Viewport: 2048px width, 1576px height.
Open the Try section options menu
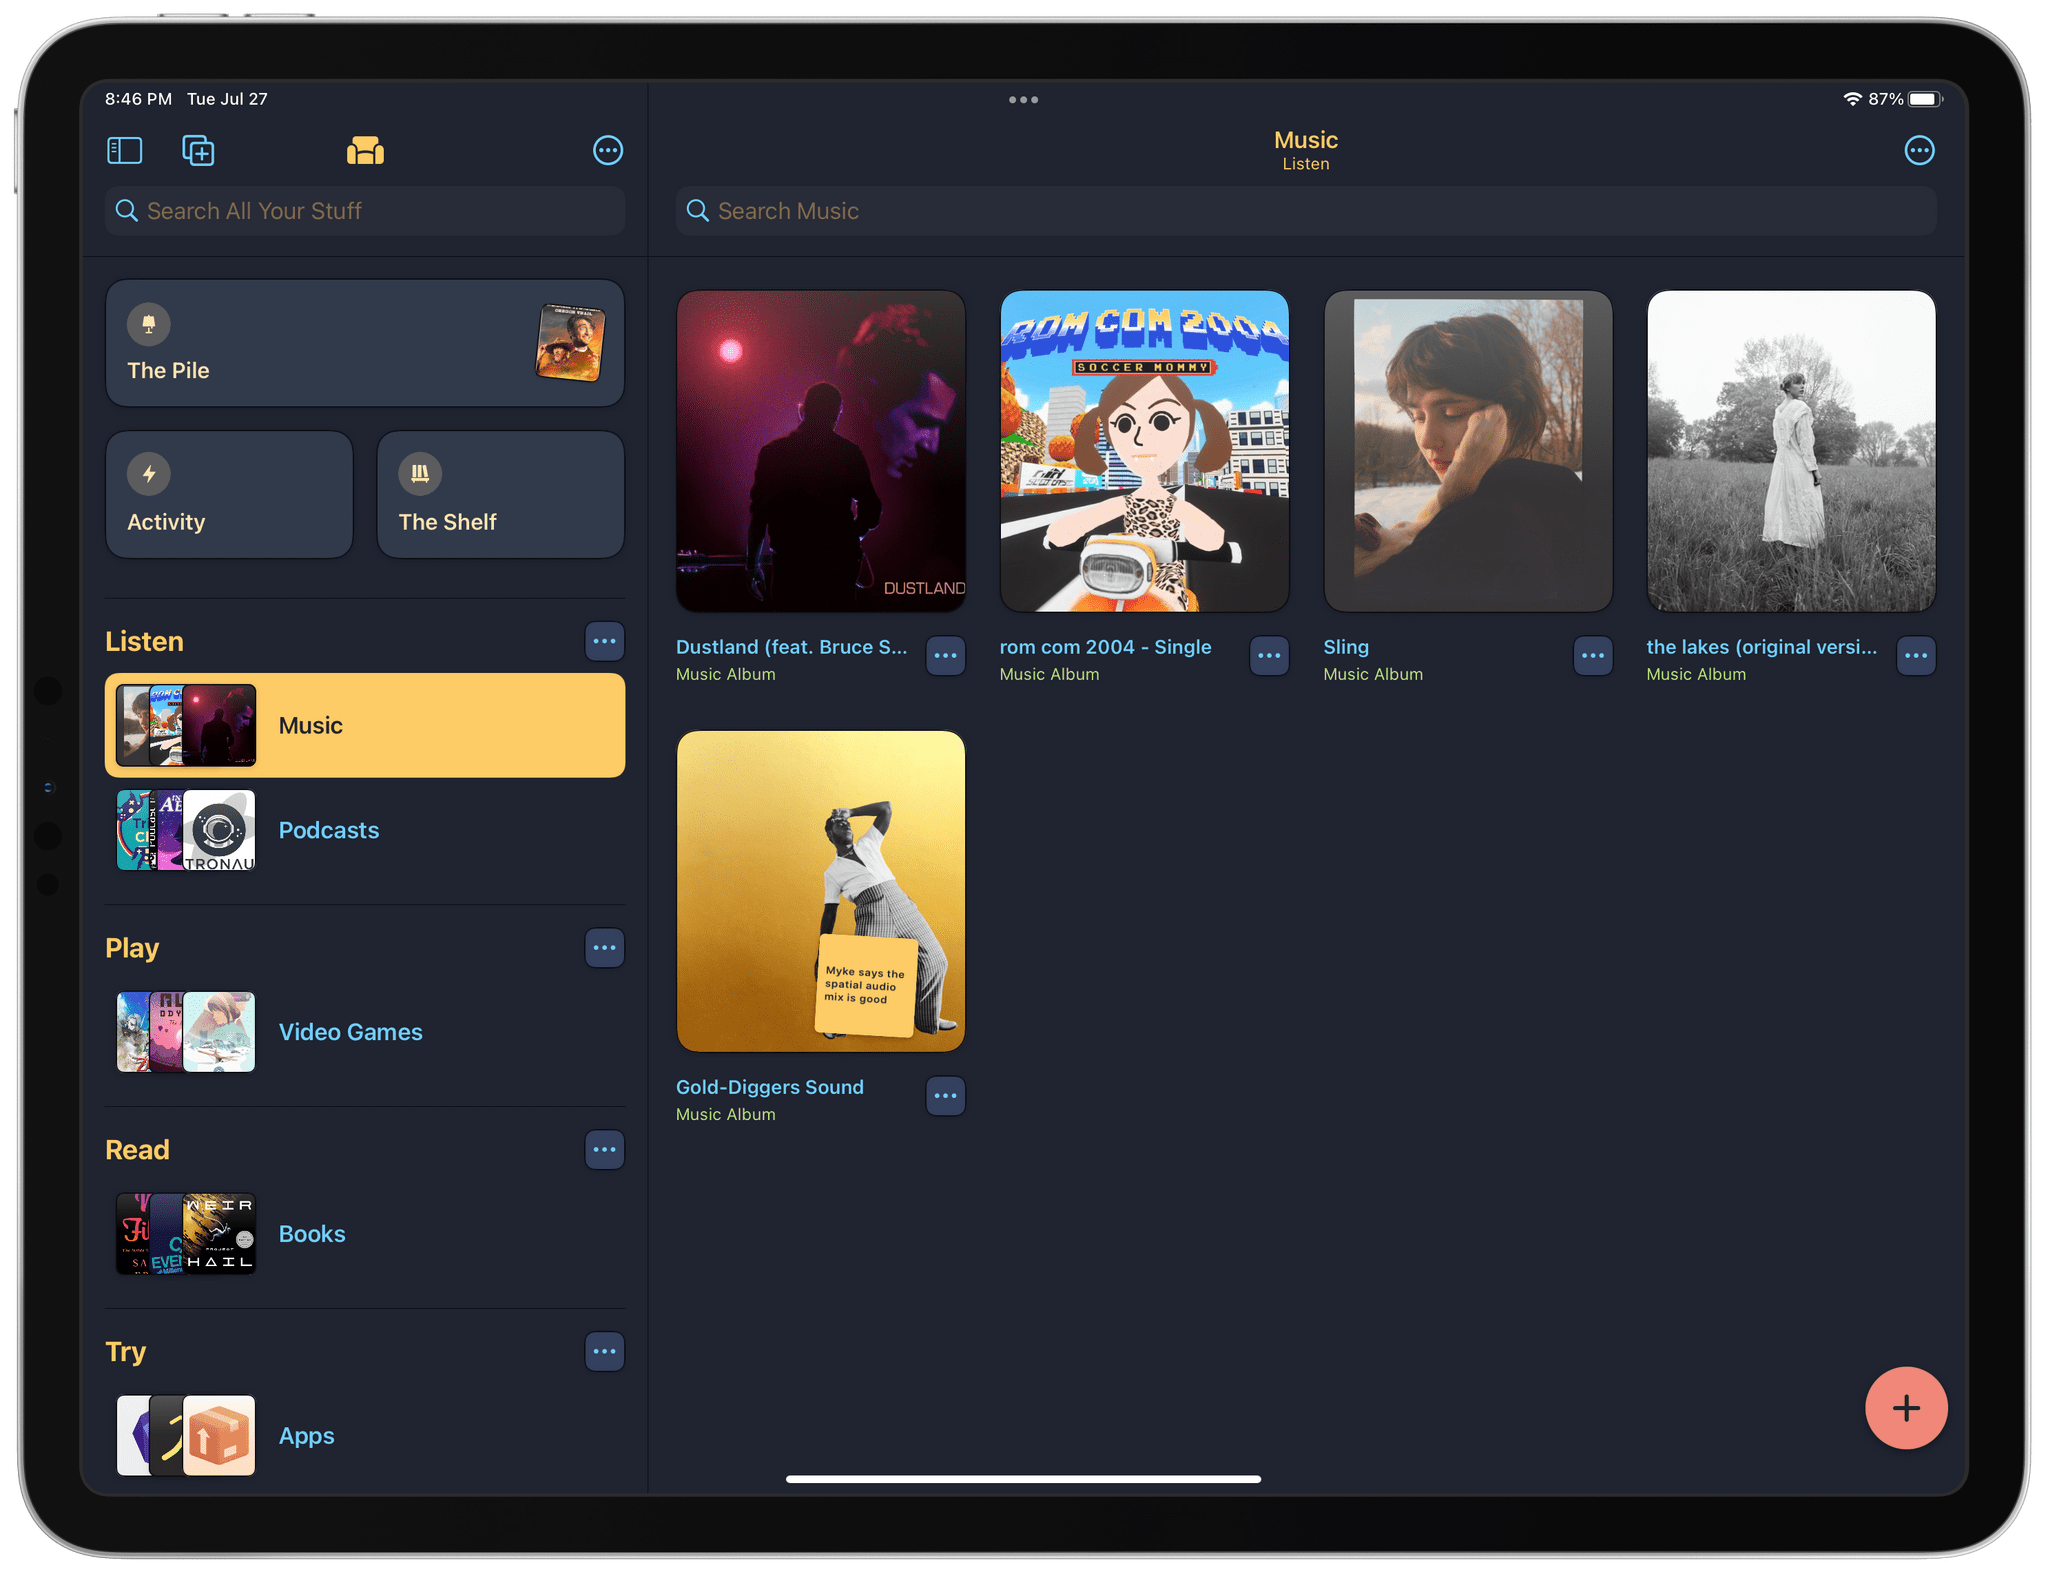click(605, 1352)
